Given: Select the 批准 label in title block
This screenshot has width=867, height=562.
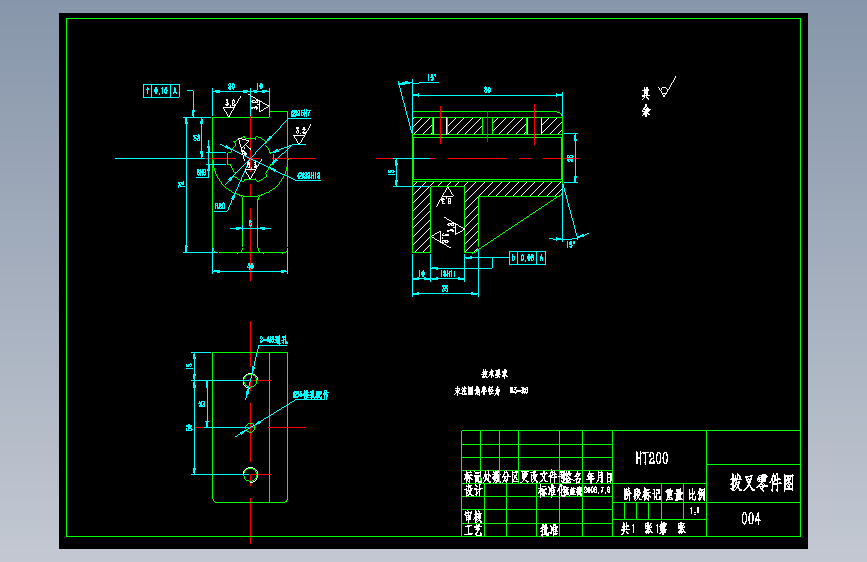Looking at the screenshot, I should 549,530.
